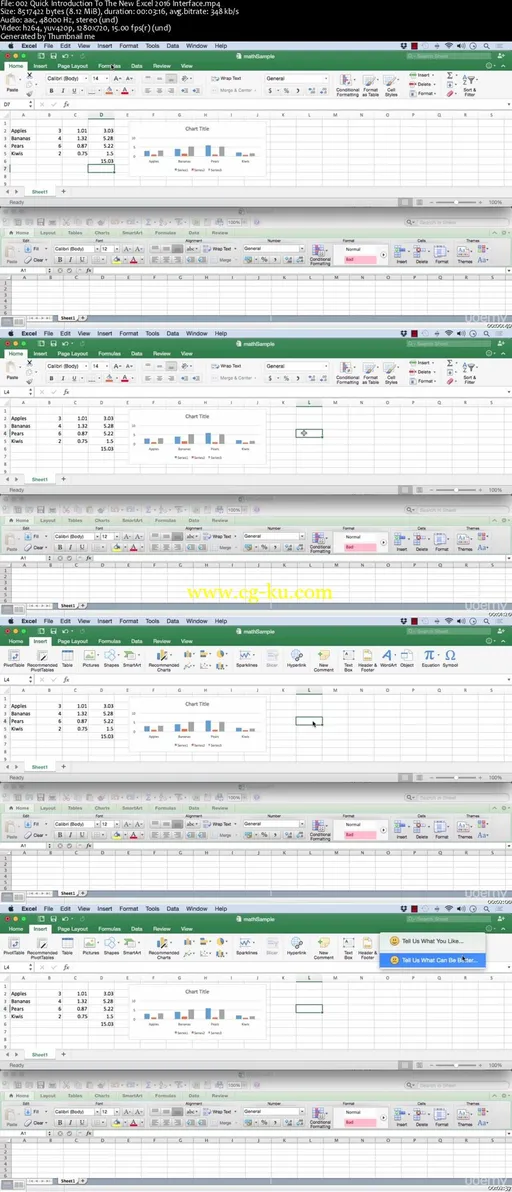
Task: Click Hyperlink icon in frame without feedback menu
Action: coord(296,658)
